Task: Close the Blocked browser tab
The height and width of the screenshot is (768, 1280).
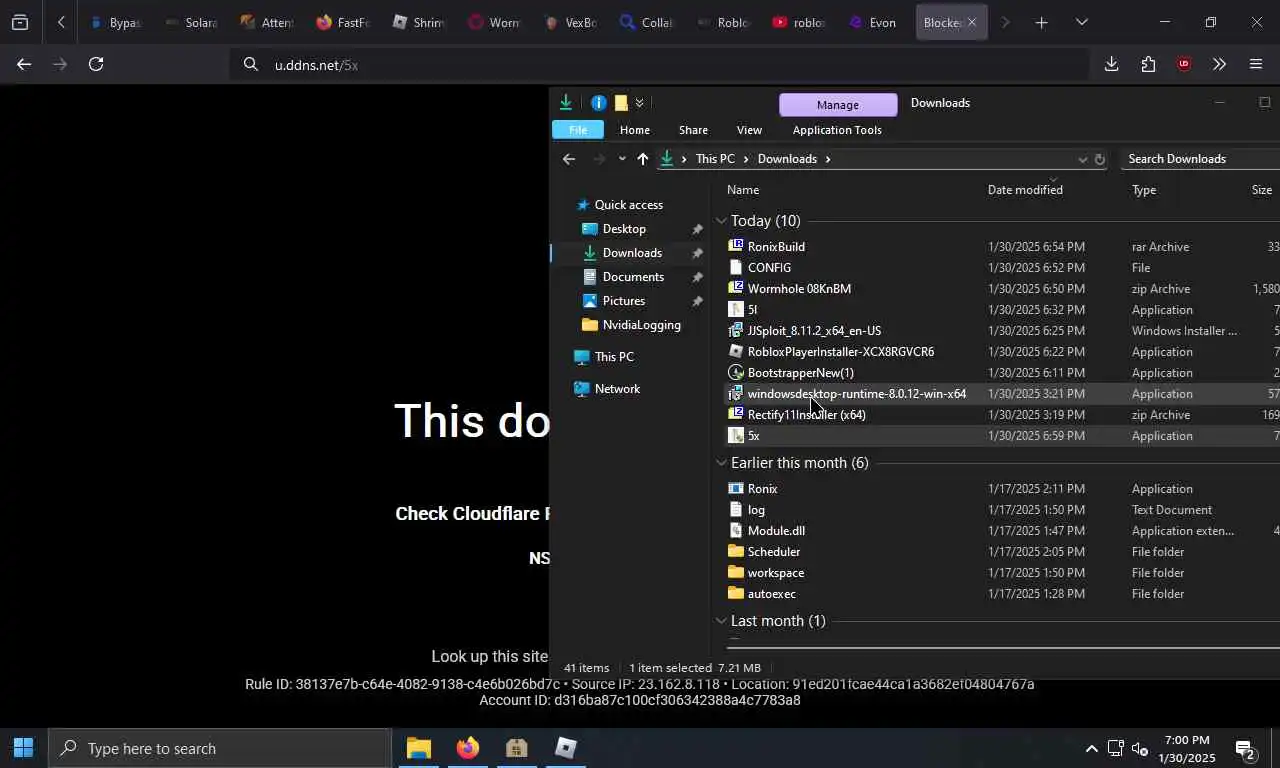Action: 971,22
